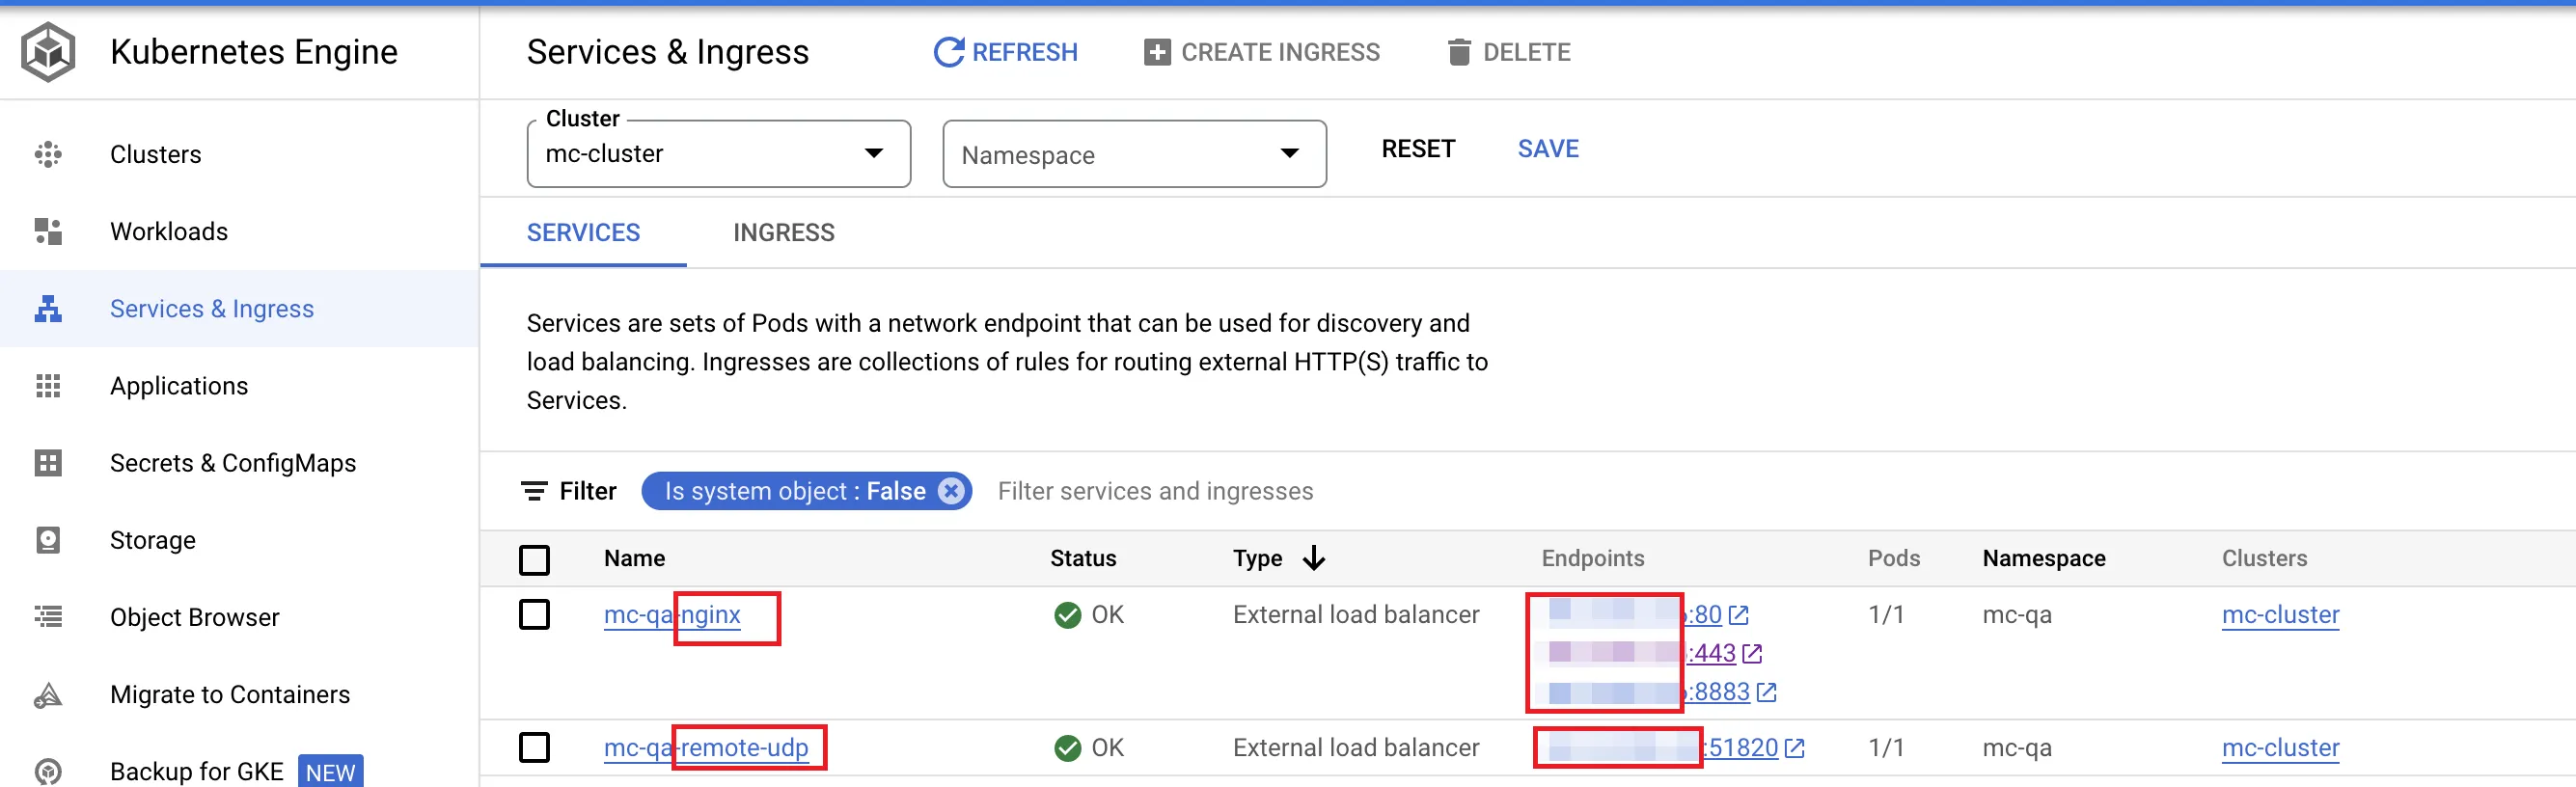Click the Delete trash can icon
Image resolution: width=2576 pixels, height=787 pixels.
coord(1459,52)
